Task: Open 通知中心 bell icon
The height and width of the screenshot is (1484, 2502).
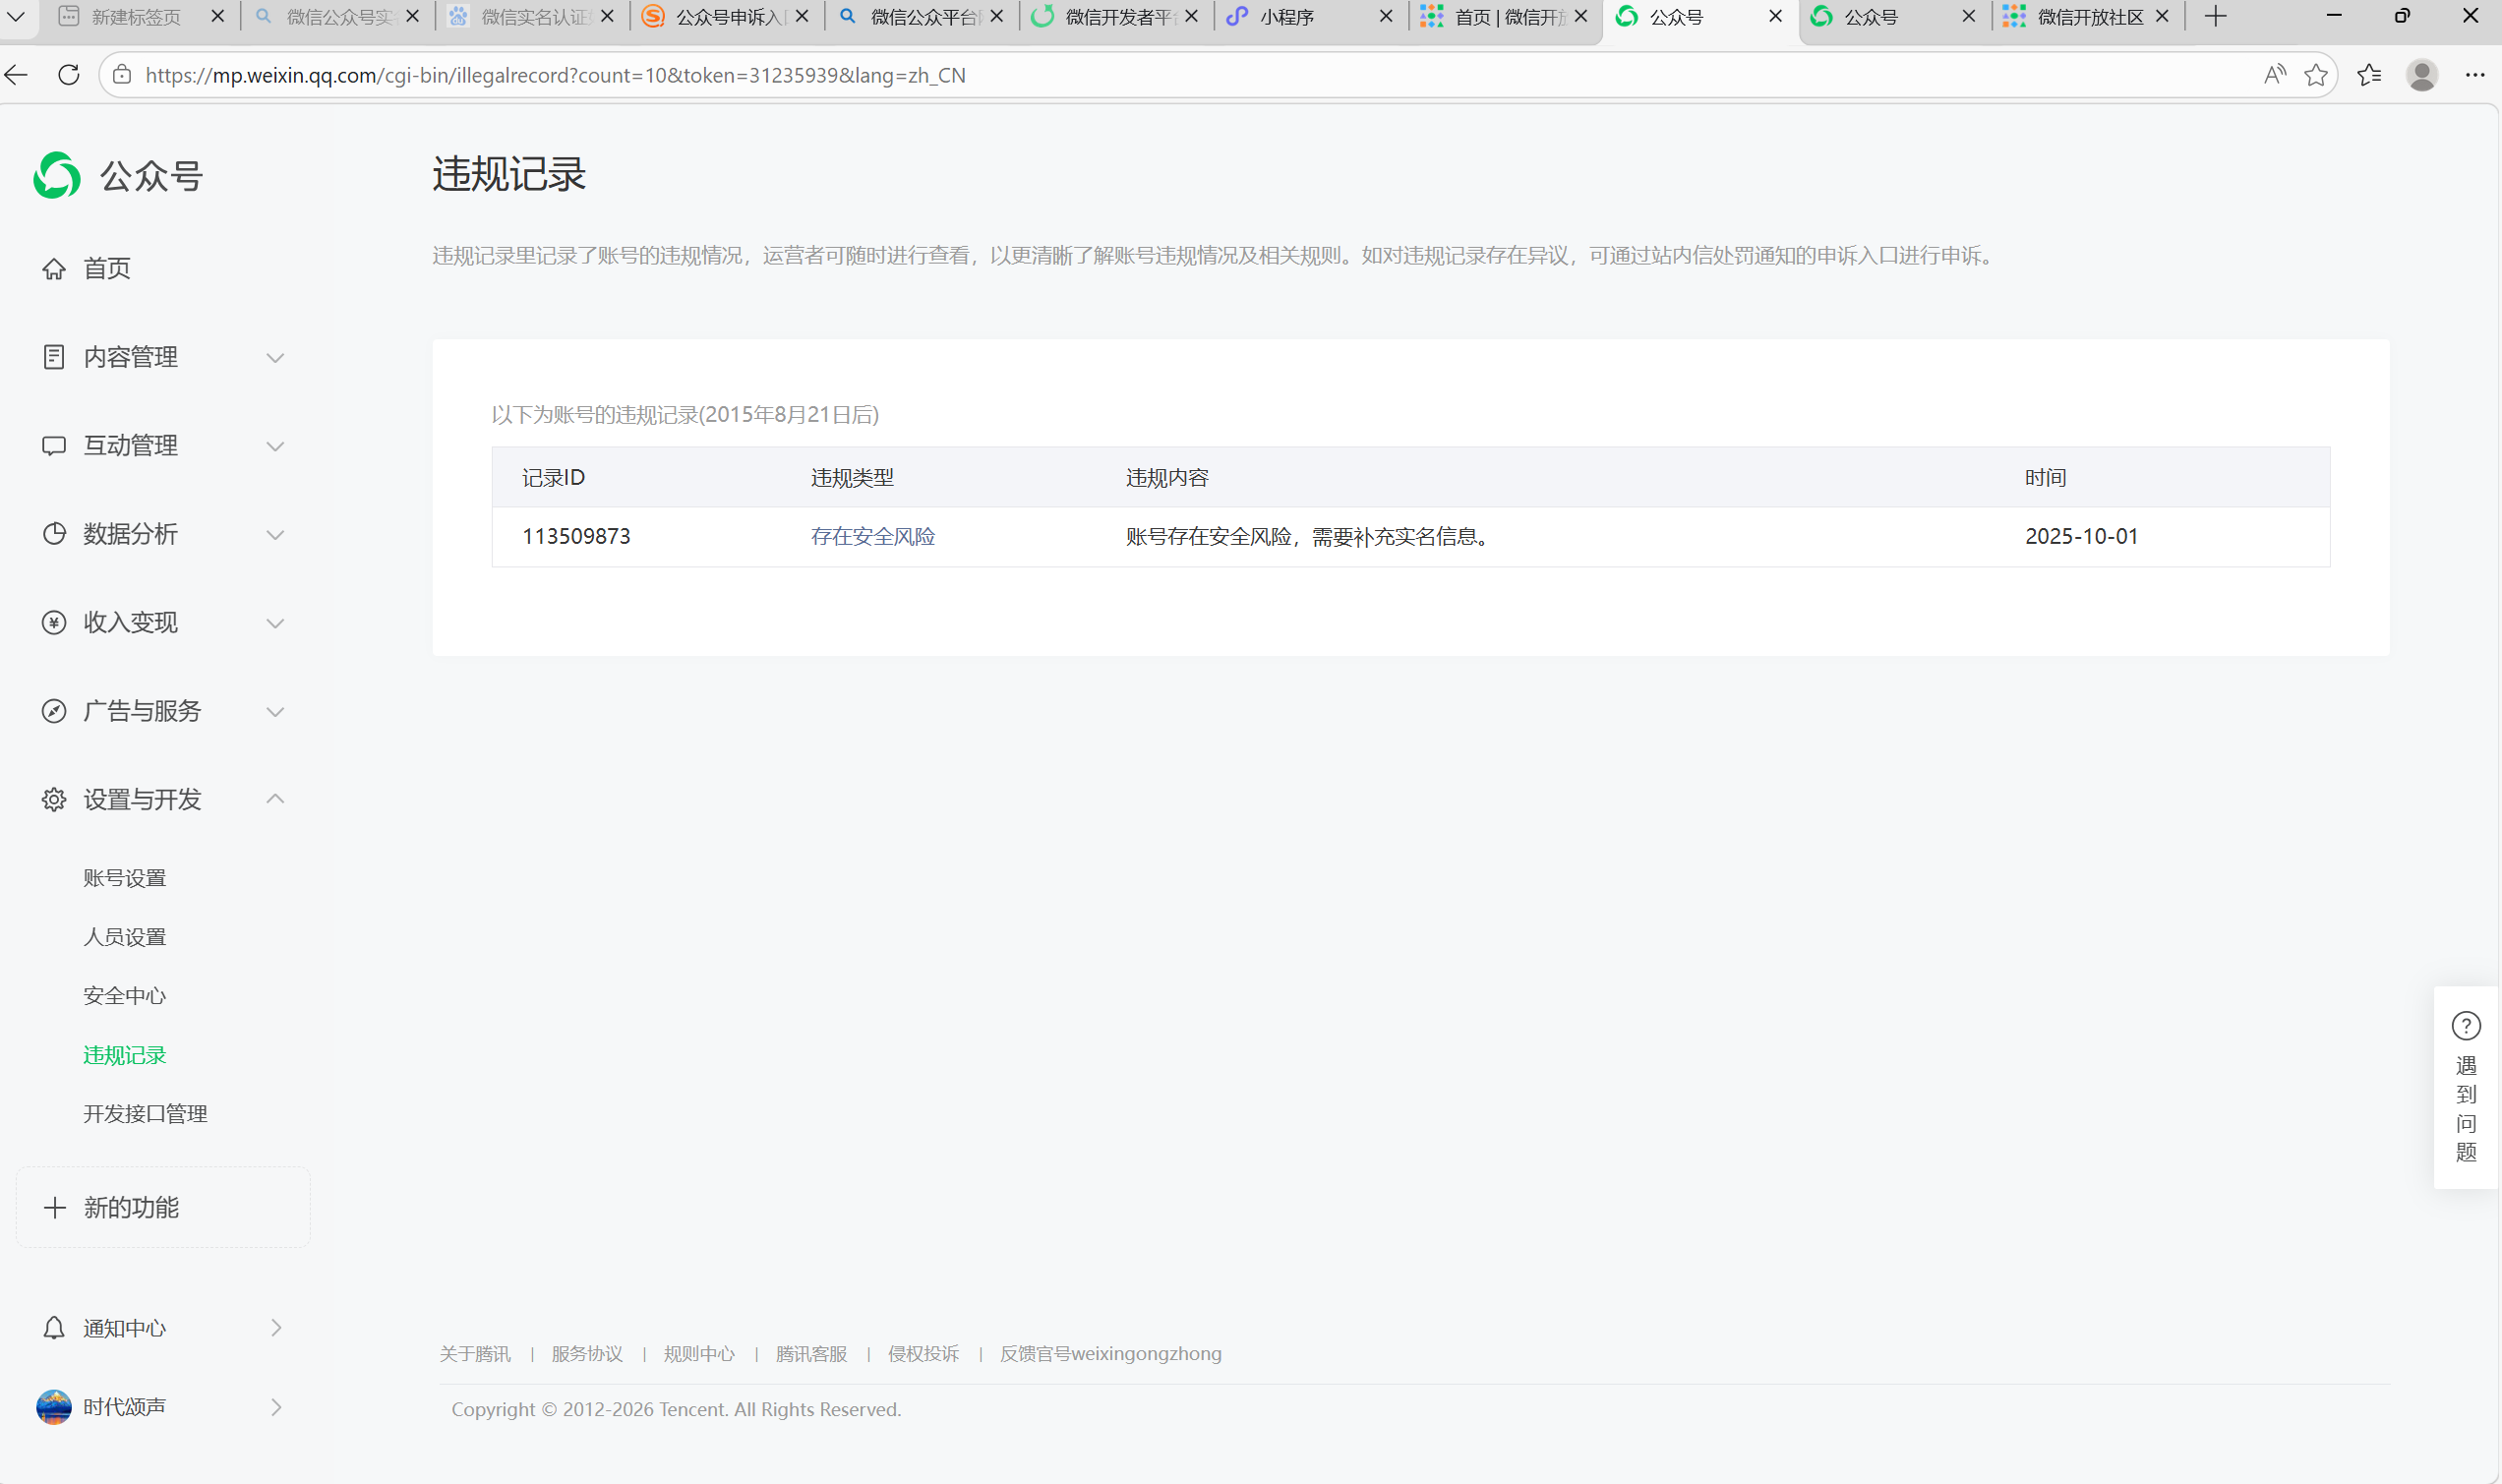Action: (x=54, y=1328)
